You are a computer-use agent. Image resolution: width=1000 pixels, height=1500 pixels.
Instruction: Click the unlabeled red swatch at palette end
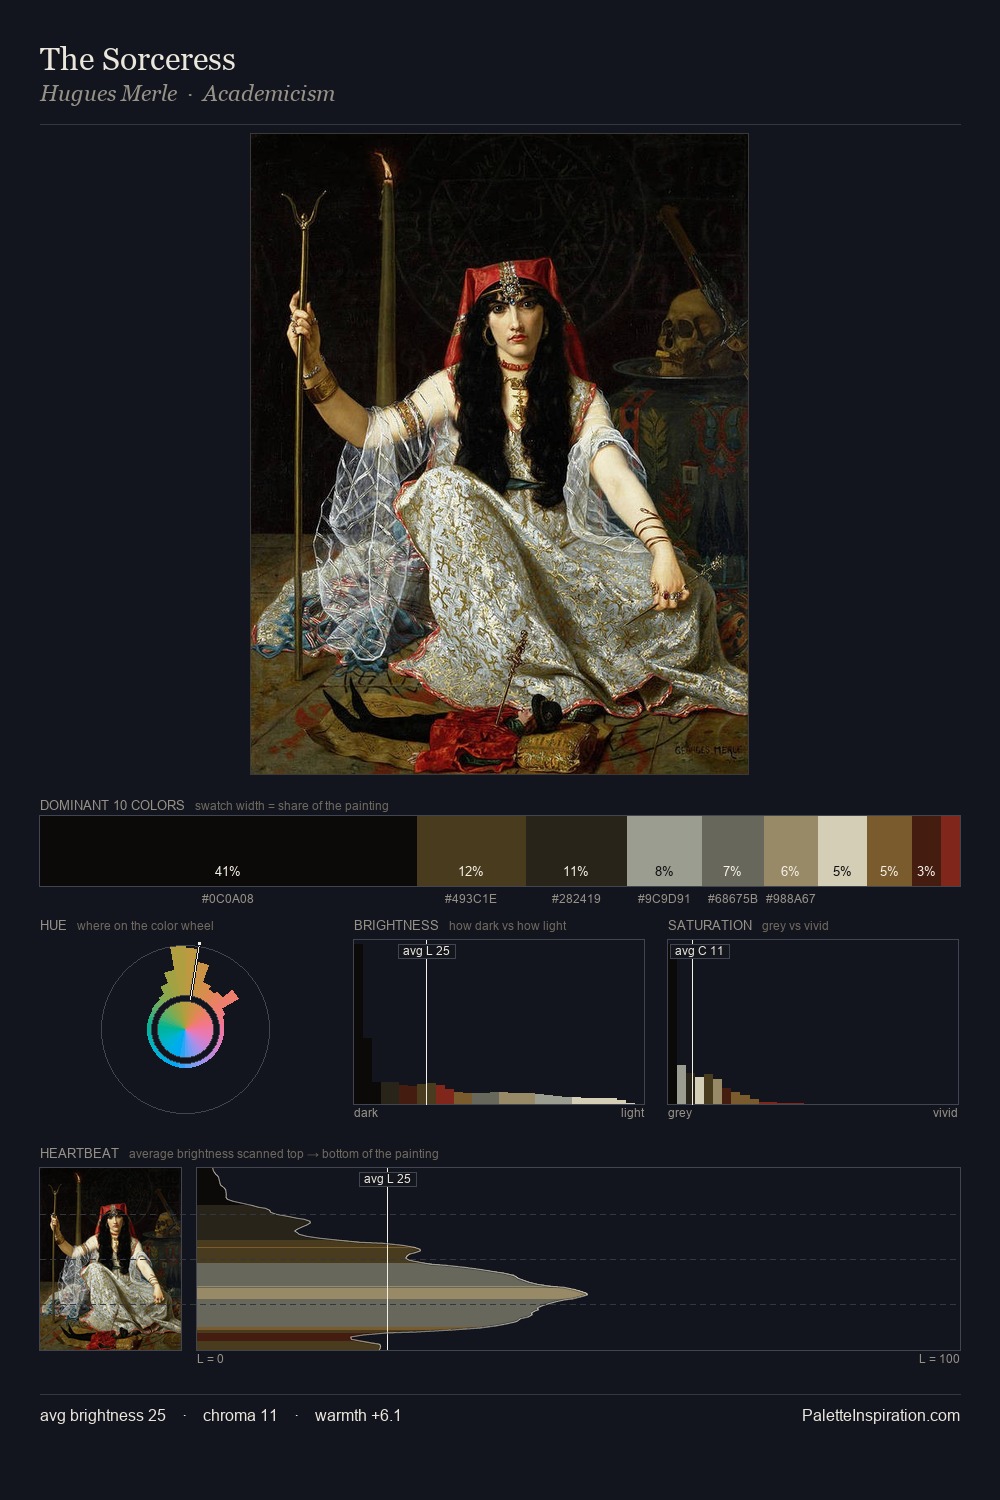pyautogui.click(x=950, y=851)
